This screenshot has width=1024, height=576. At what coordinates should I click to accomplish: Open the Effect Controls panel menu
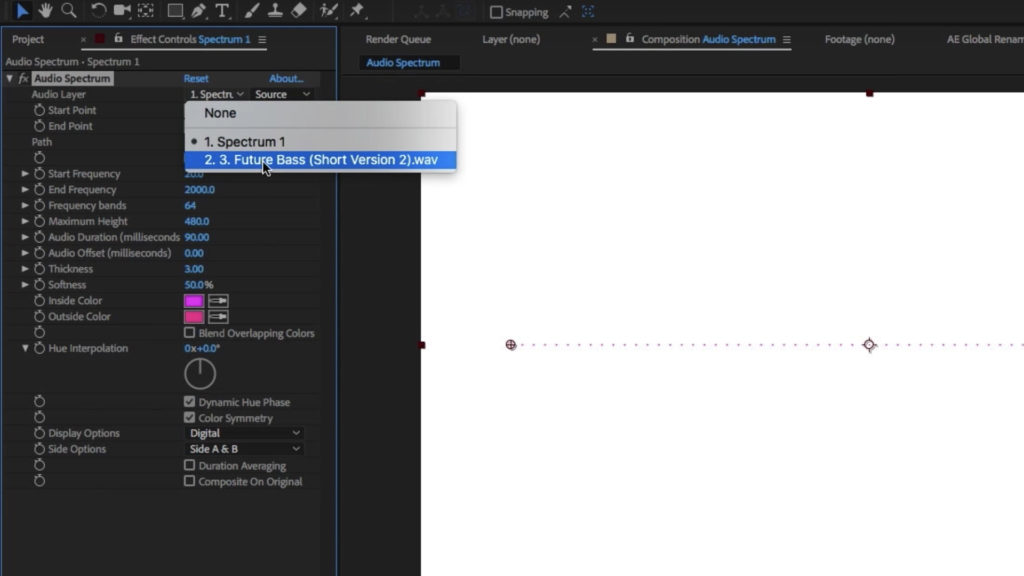(262, 40)
